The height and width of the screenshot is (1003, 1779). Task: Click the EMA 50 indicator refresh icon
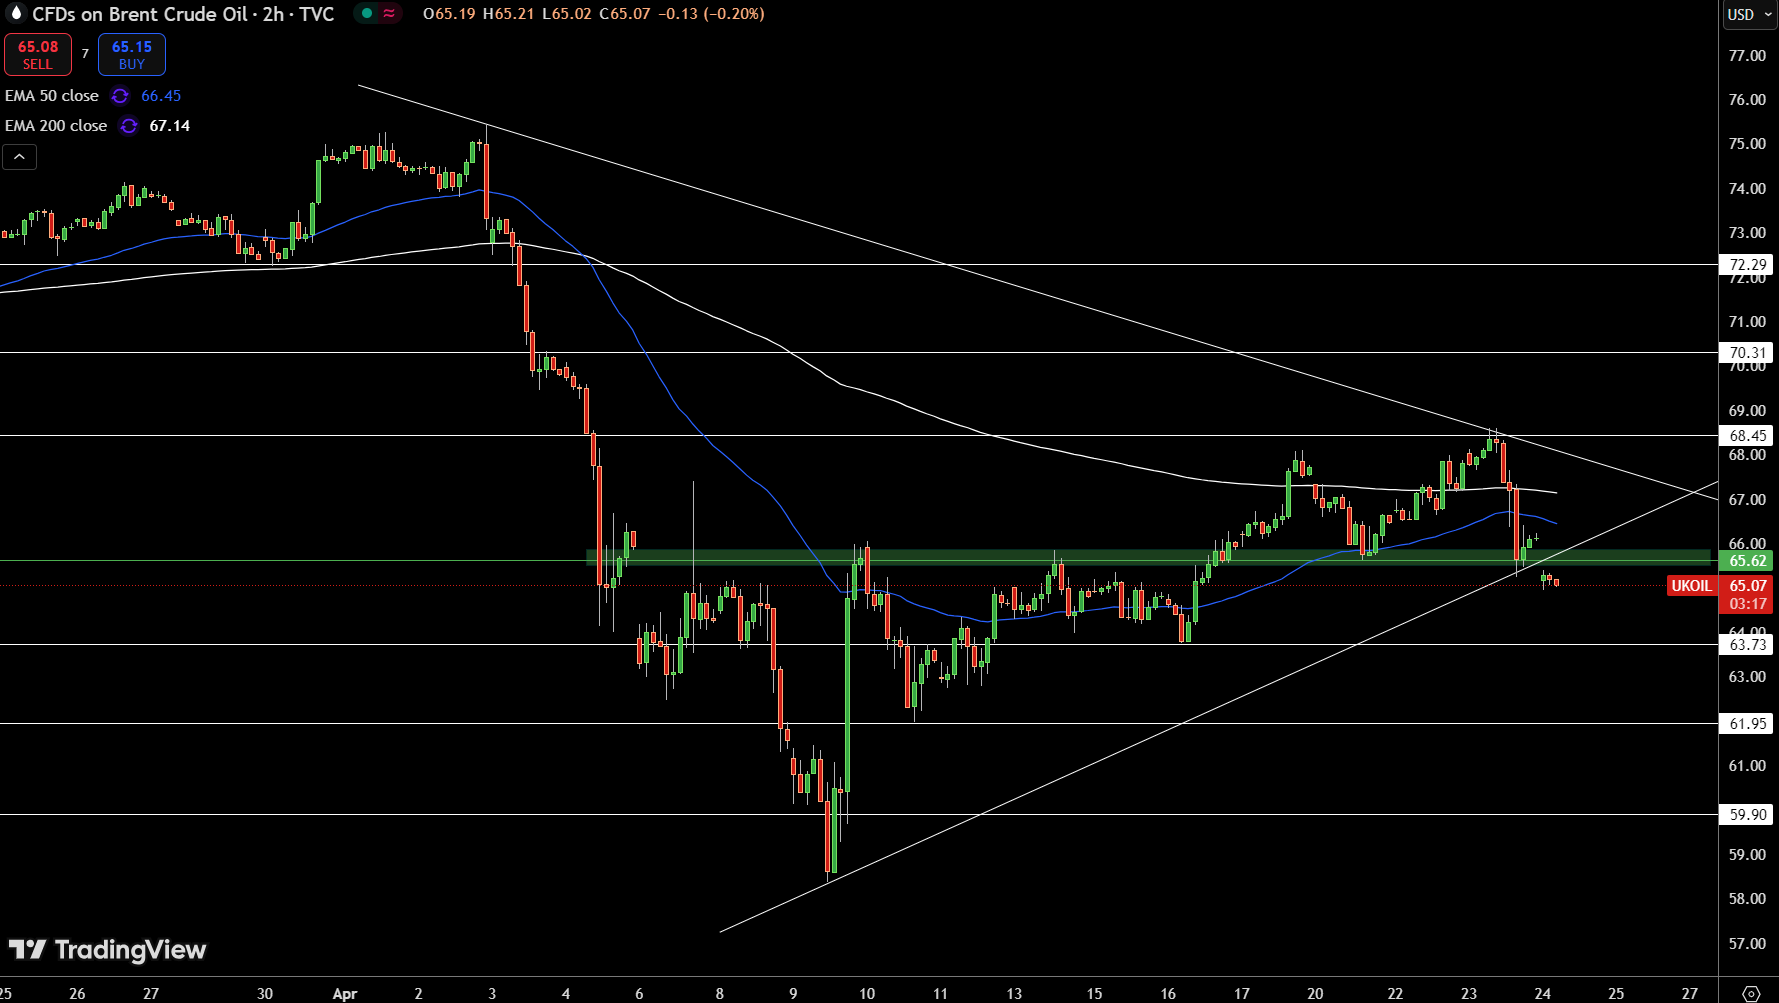(120, 96)
